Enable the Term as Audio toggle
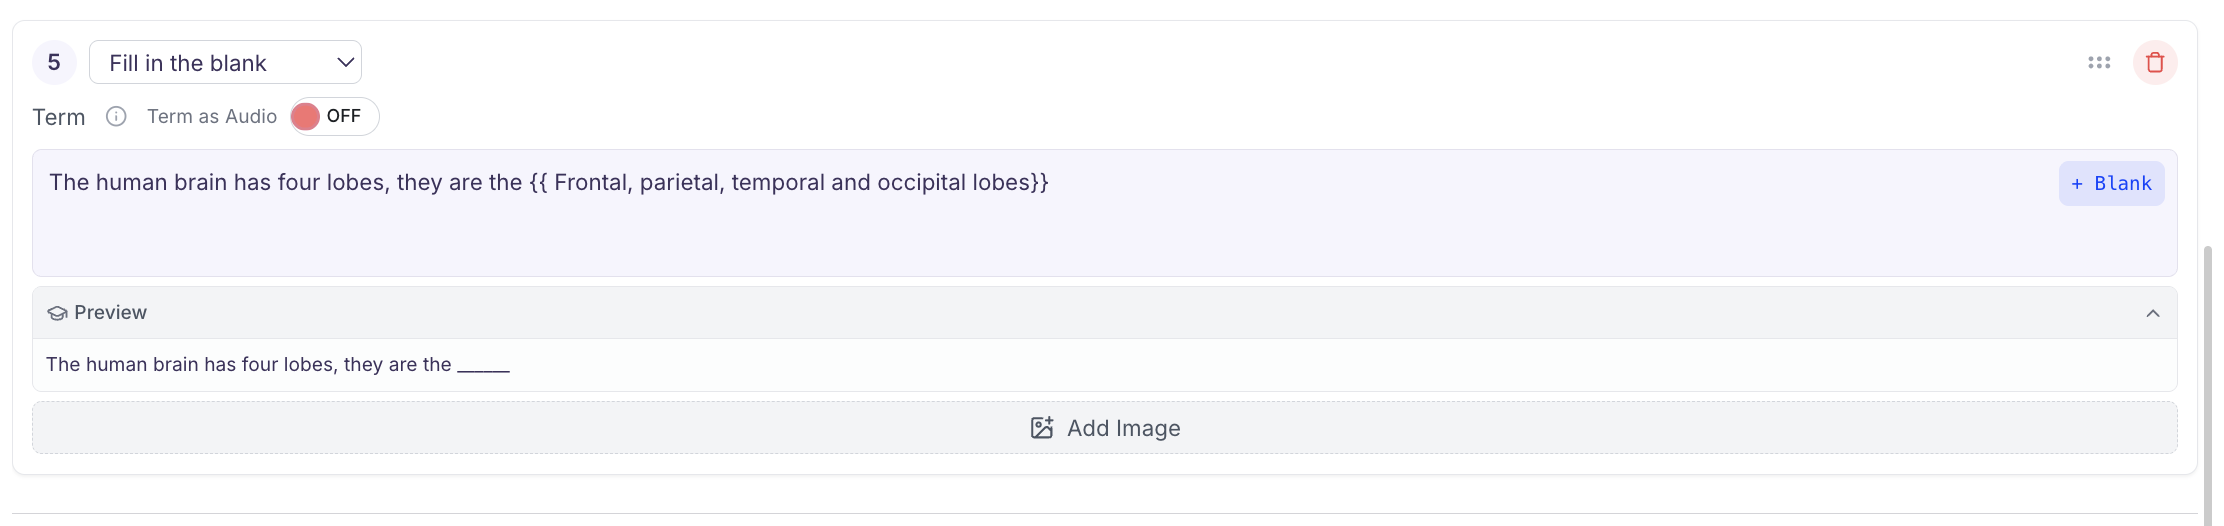This screenshot has height=526, width=2224. [x=334, y=117]
